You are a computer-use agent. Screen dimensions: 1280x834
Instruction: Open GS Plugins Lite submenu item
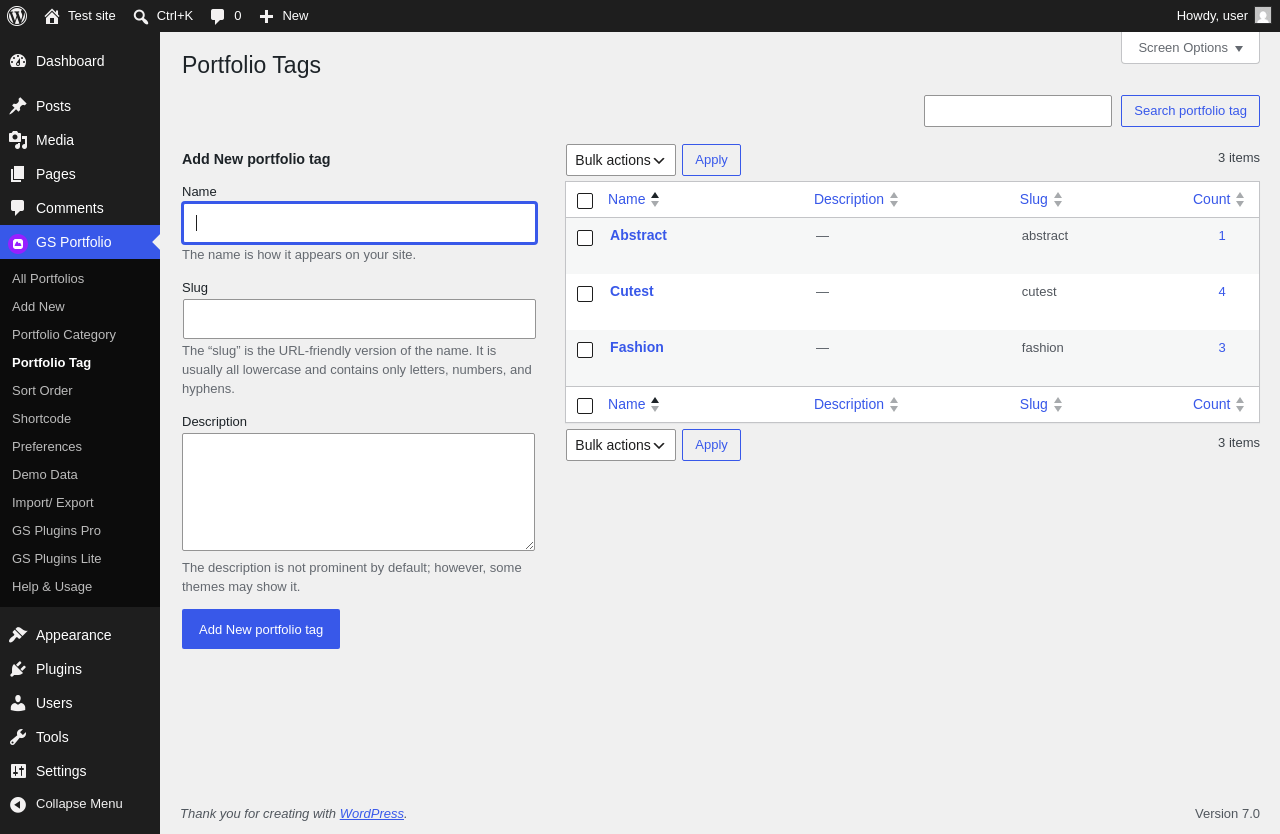(57, 558)
